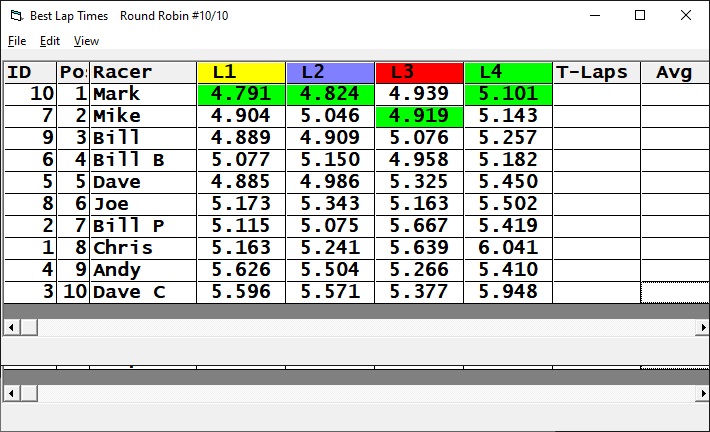Open the File menu
Image resolution: width=710 pixels, height=432 pixels.
click(17, 41)
